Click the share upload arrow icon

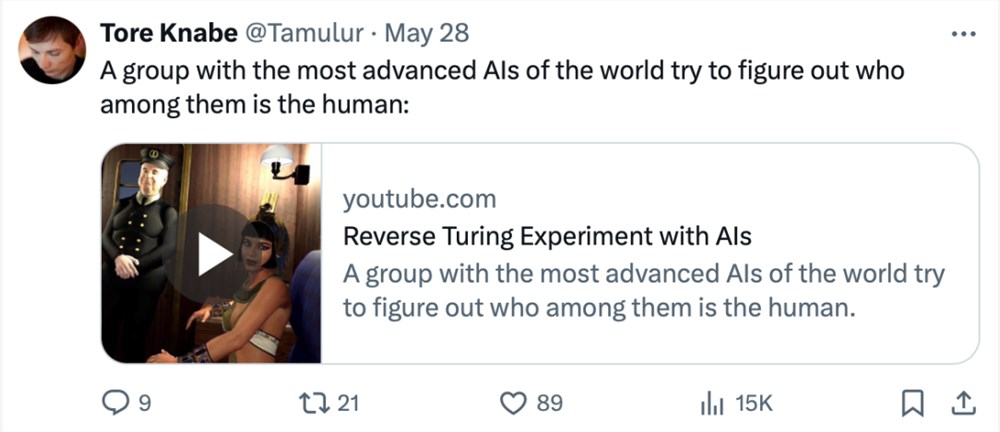[x=962, y=403]
